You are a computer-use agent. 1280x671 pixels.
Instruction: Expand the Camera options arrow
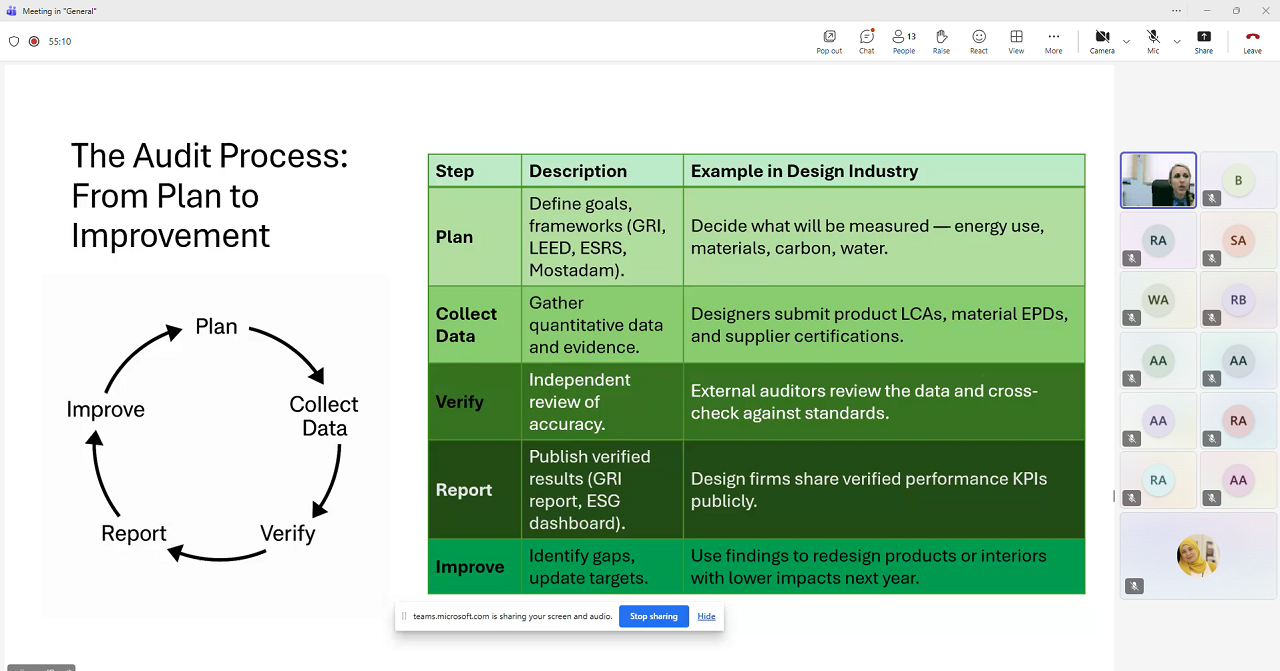tap(1126, 42)
